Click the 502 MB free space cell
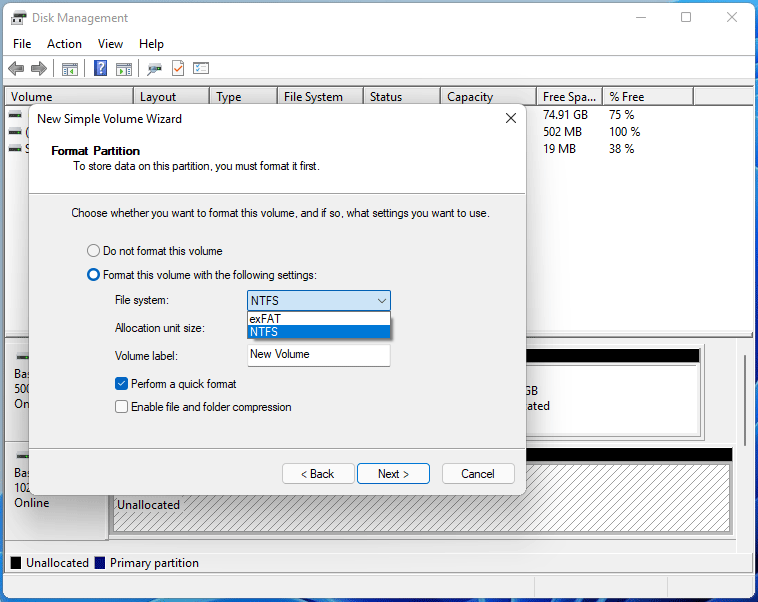 click(x=562, y=132)
